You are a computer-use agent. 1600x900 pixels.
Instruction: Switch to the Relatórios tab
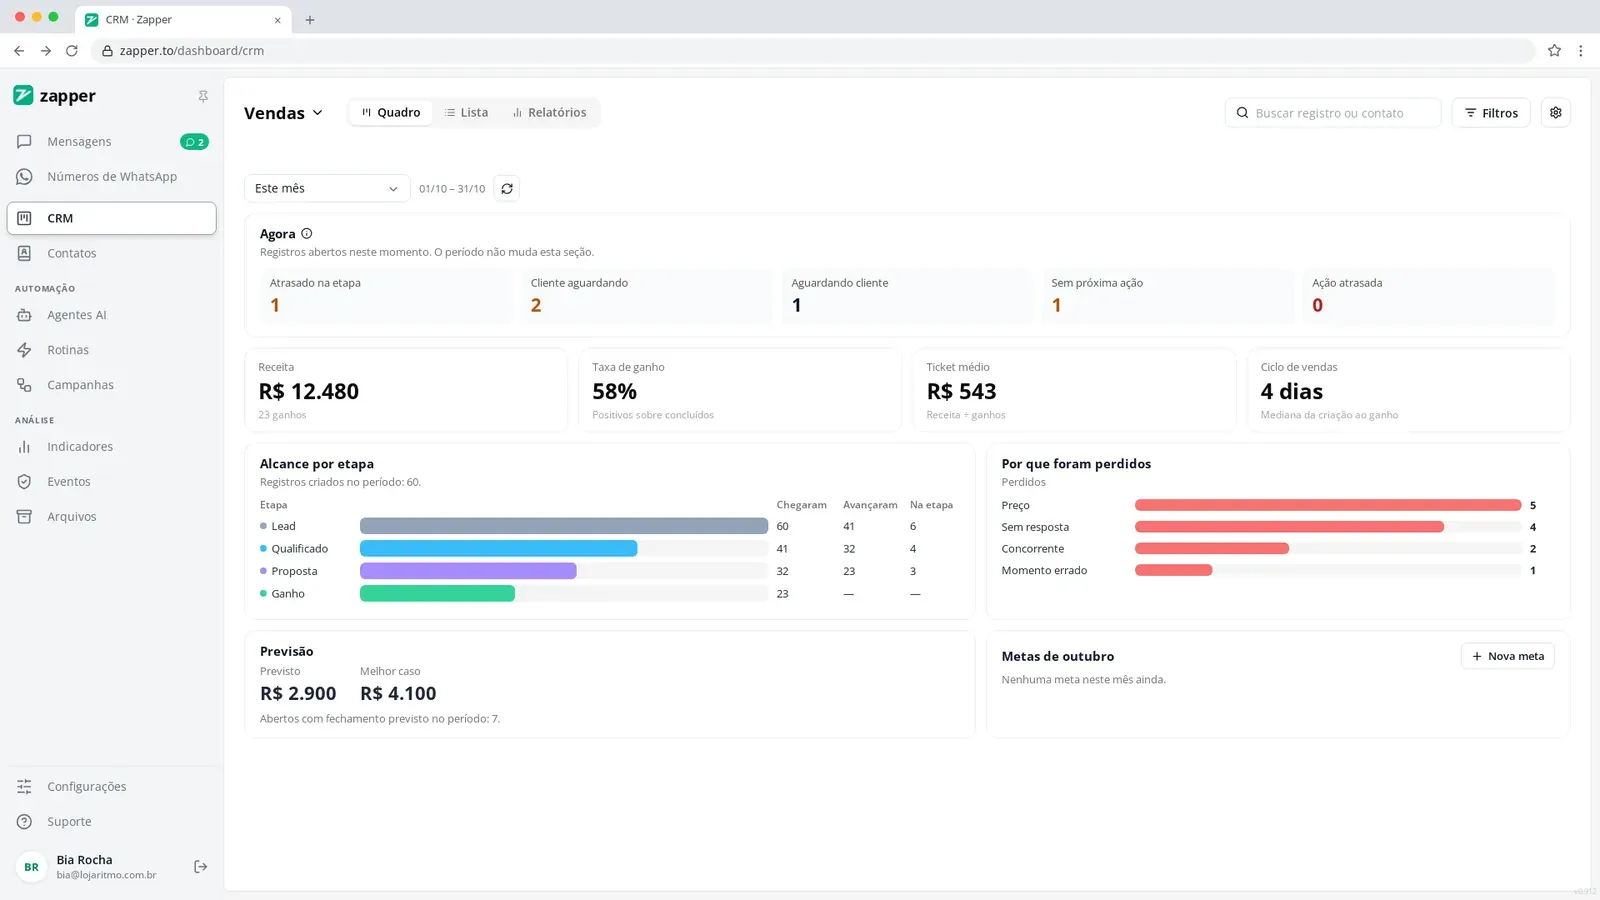tap(549, 112)
